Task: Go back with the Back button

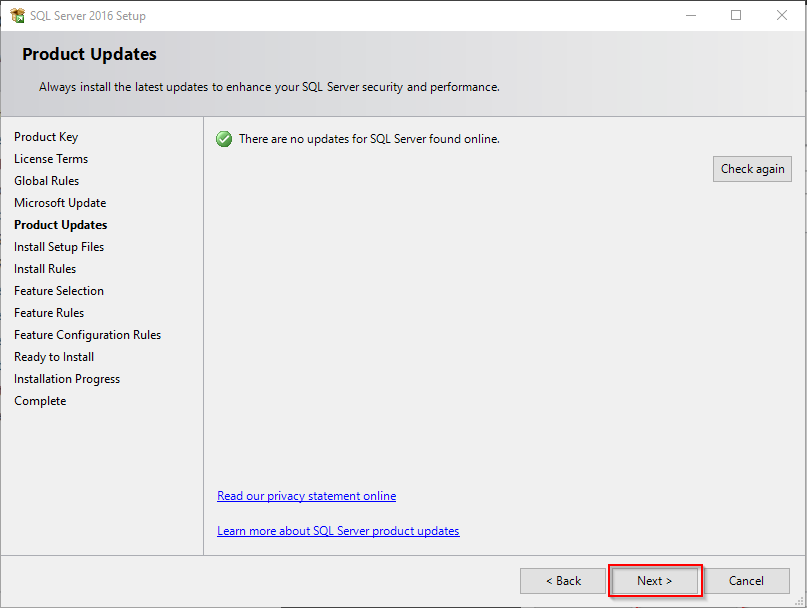Action: click(563, 581)
